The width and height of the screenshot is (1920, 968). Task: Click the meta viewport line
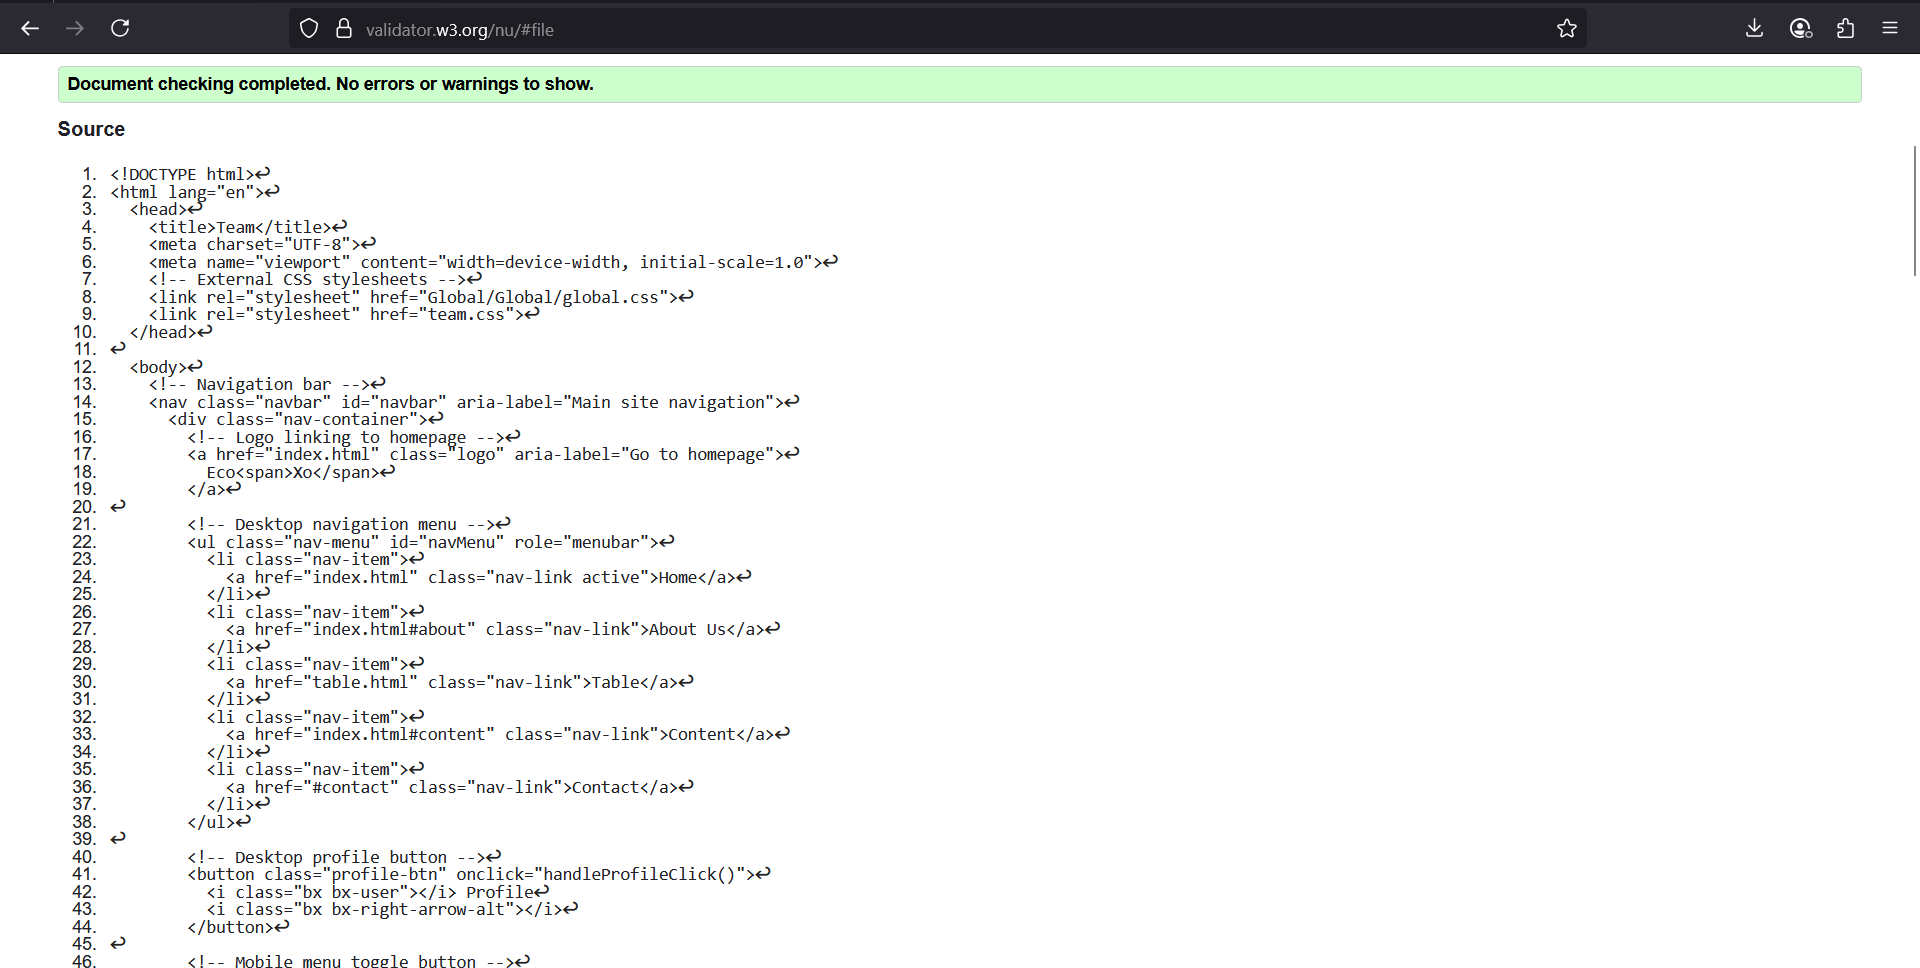tap(493, 262)
